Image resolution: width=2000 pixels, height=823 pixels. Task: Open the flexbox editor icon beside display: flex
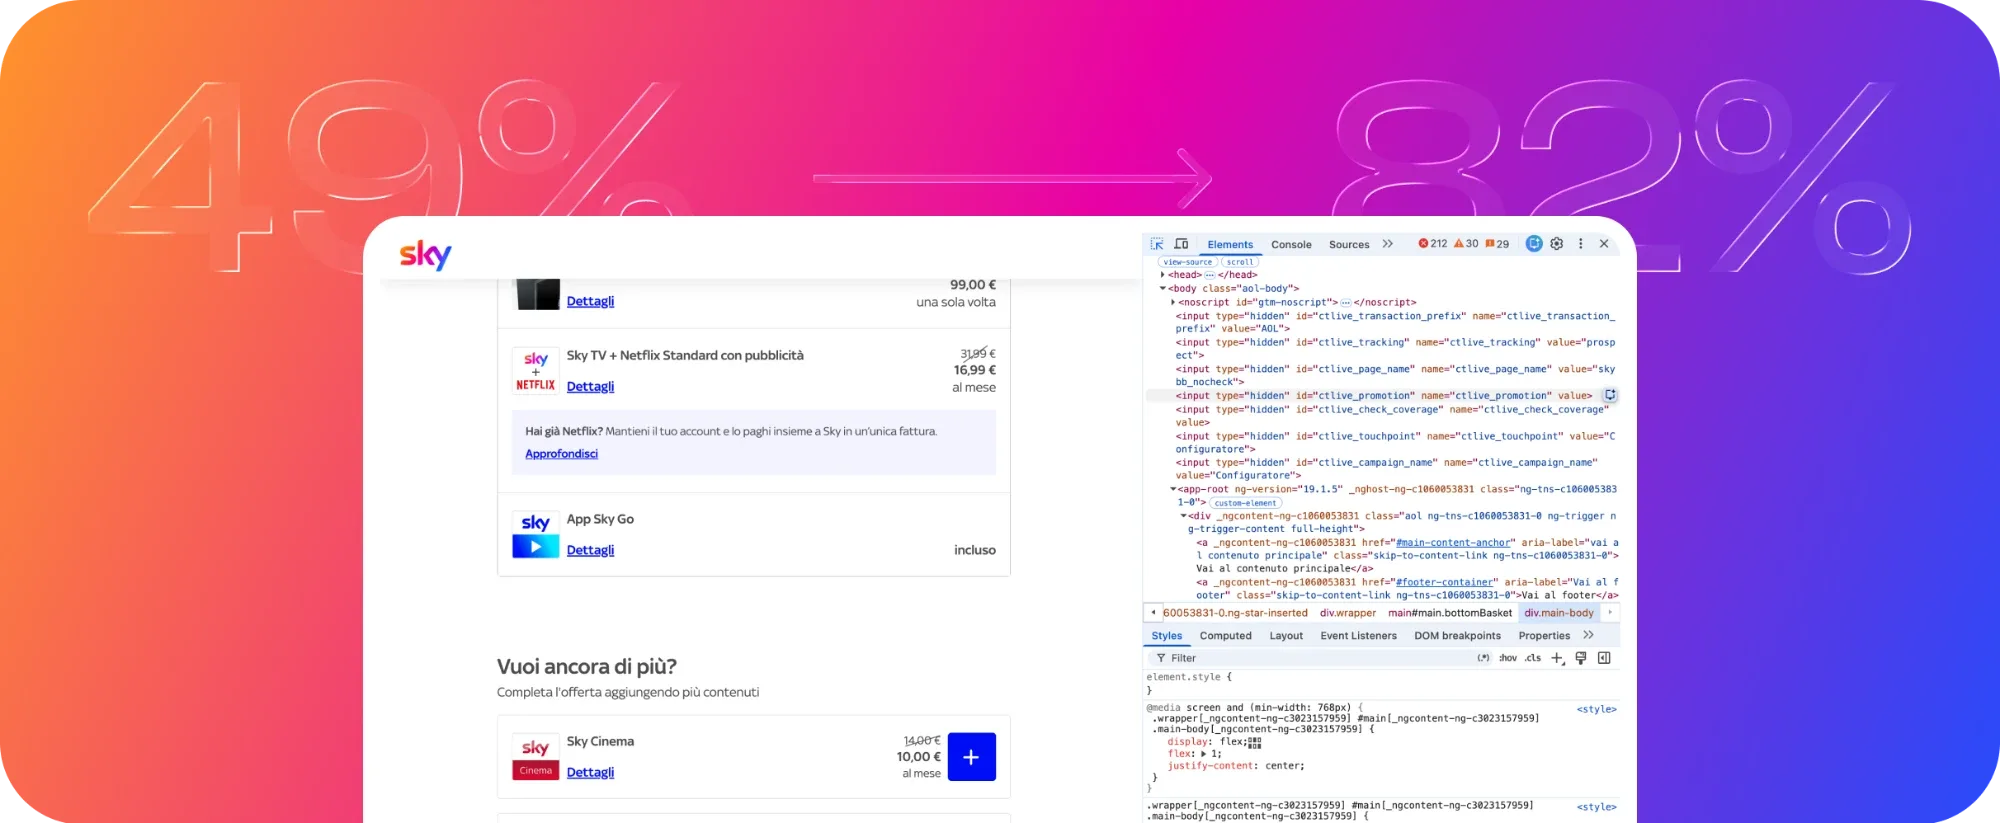[x=1255, y=742]
